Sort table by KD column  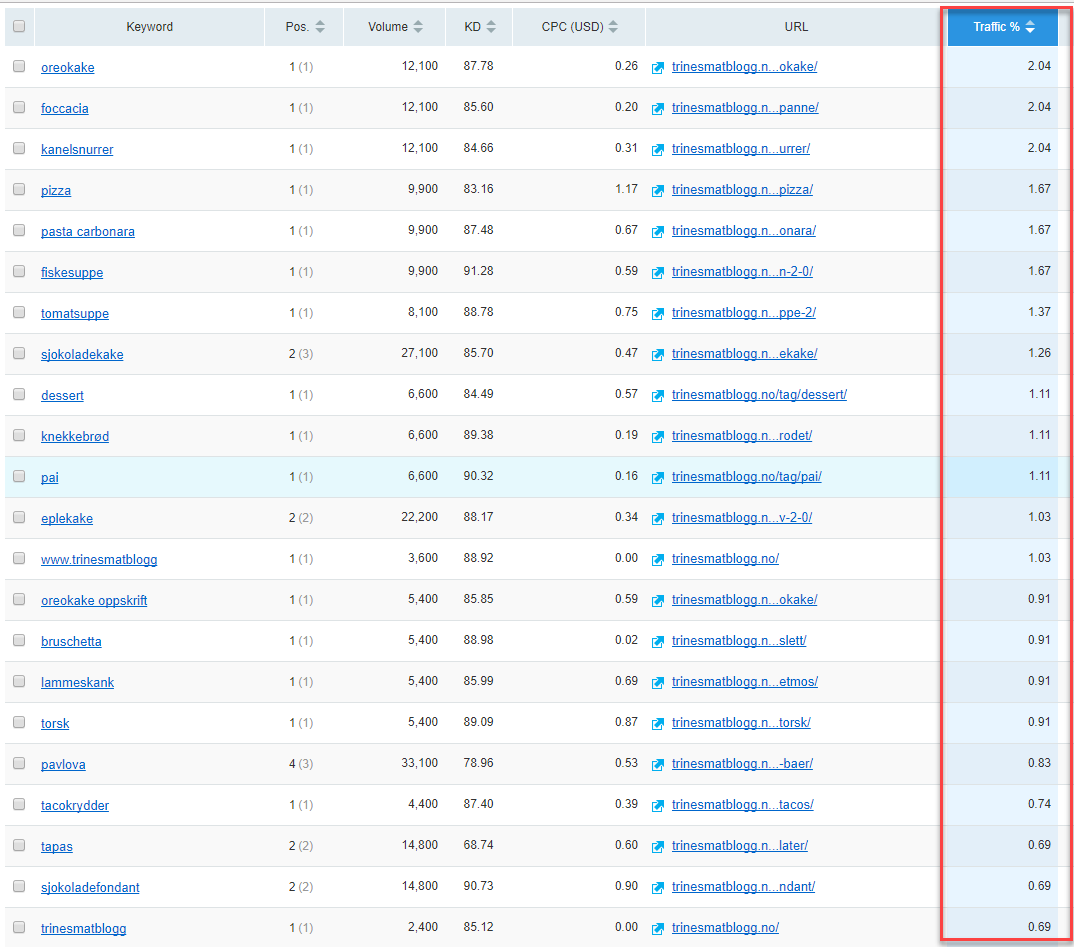tap(479, 27)
